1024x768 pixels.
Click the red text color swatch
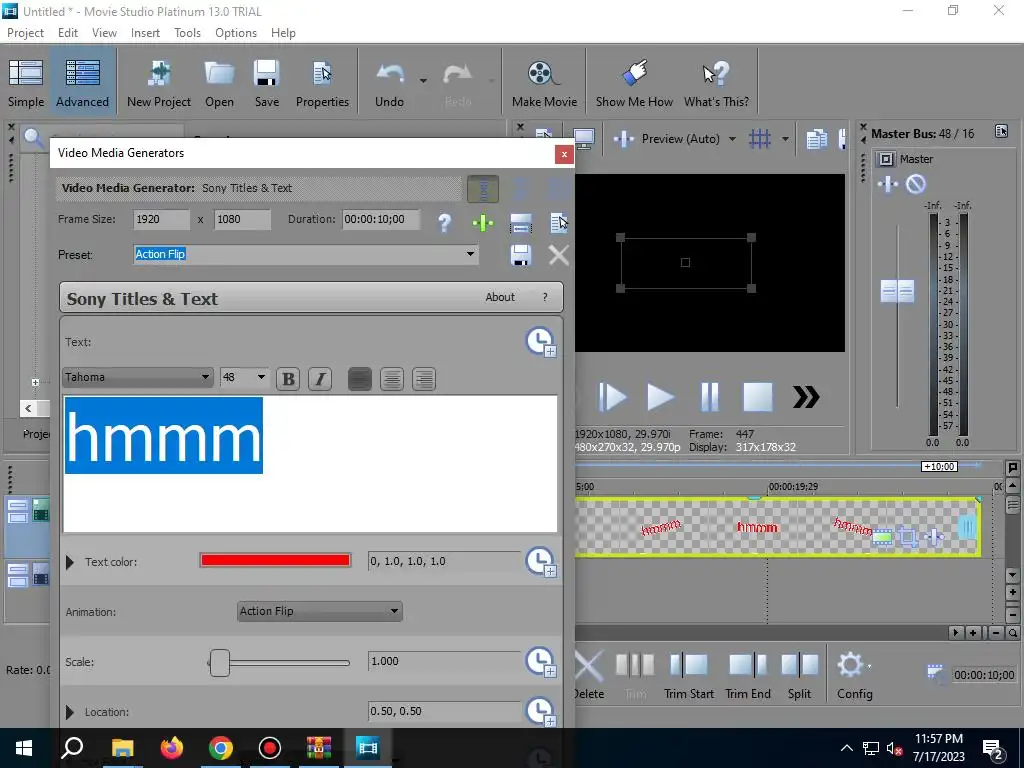coord(275,560)
